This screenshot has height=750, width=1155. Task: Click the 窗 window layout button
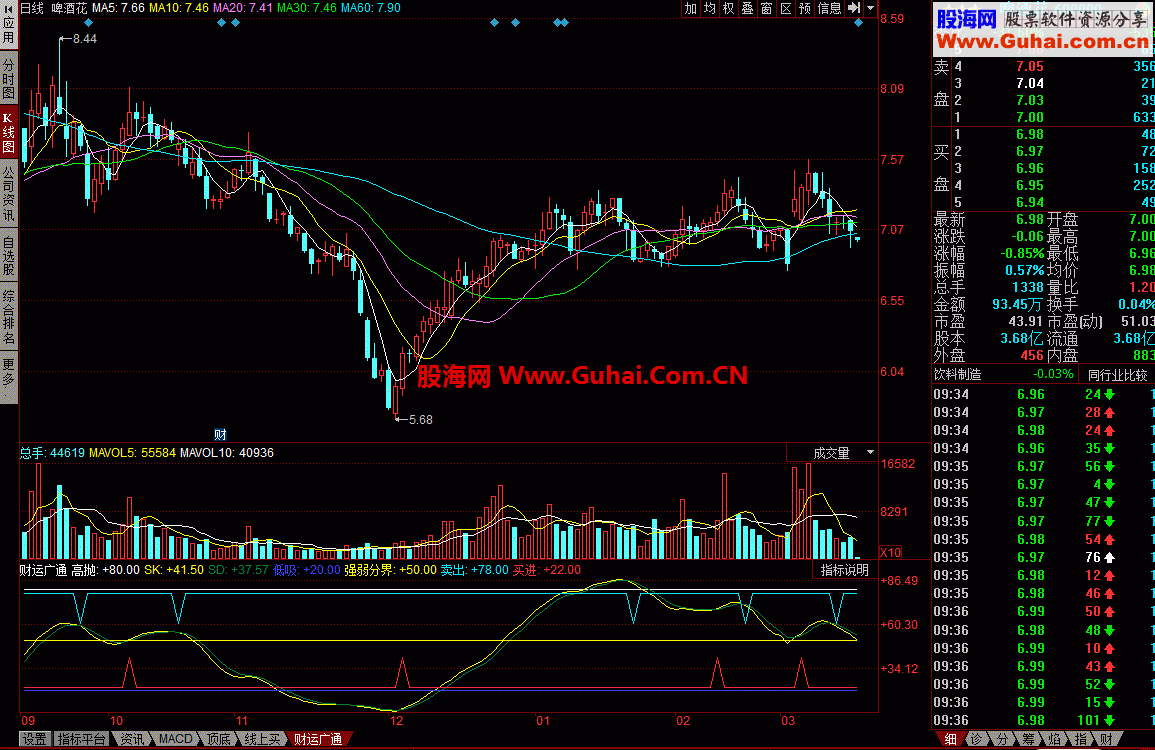766,8
